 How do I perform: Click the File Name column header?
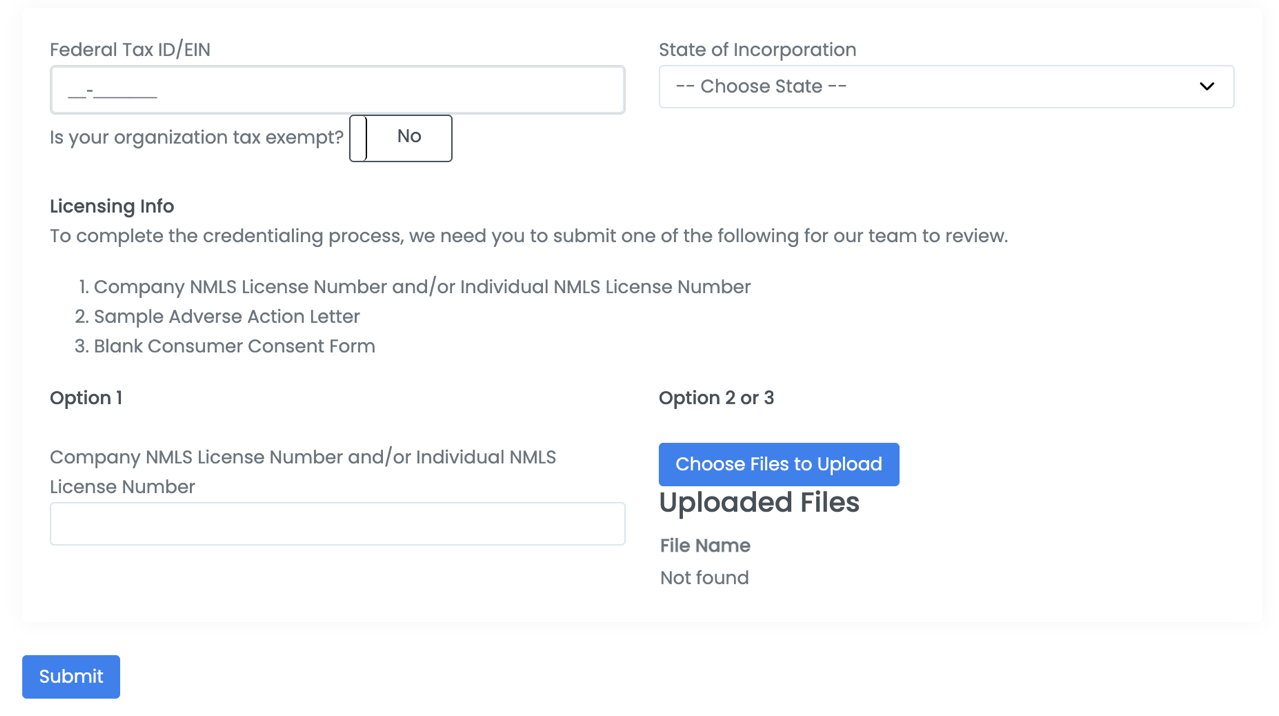pyautogui.click(x=705, y=545)
